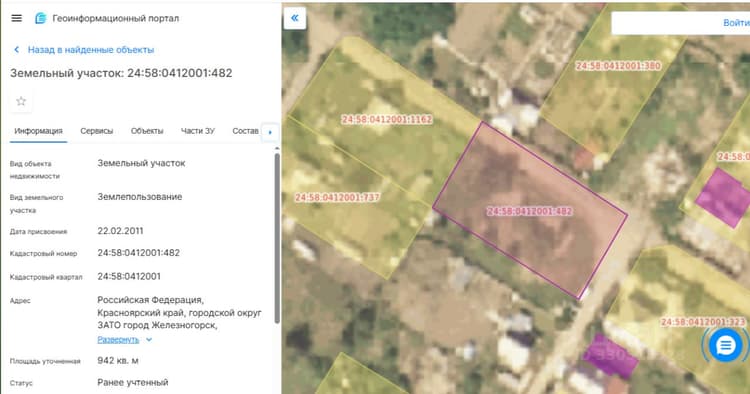This screenshot has height=394, width=750.
Task: Click the back arrow beside Назад
Action: click(x=17, y=50)
